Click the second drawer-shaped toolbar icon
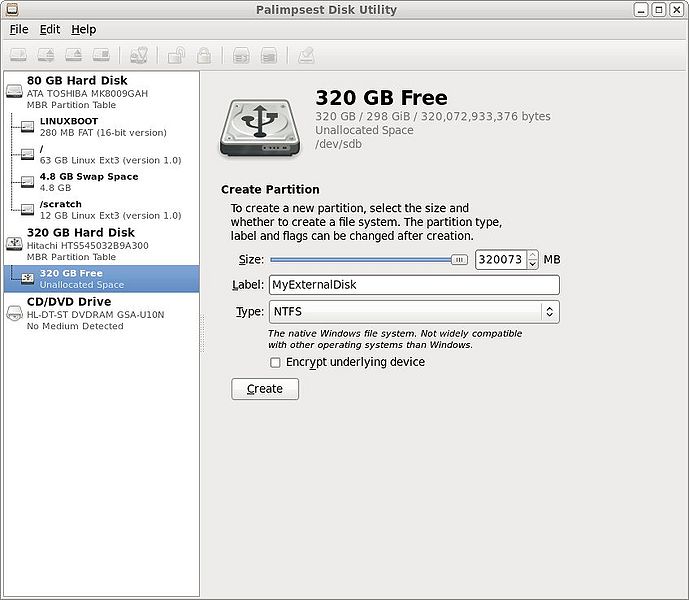This screenshot has height=600, width=689. (x=269, y=55)
